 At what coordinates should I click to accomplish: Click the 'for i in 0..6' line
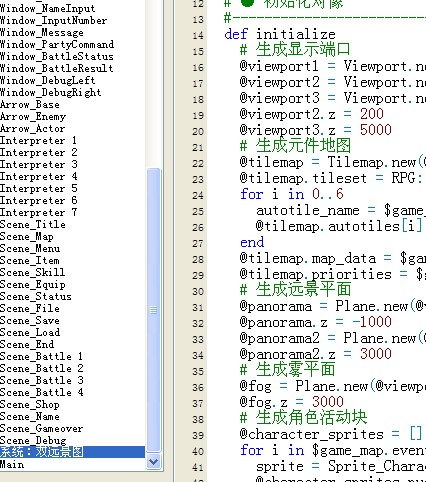(292, 194)
